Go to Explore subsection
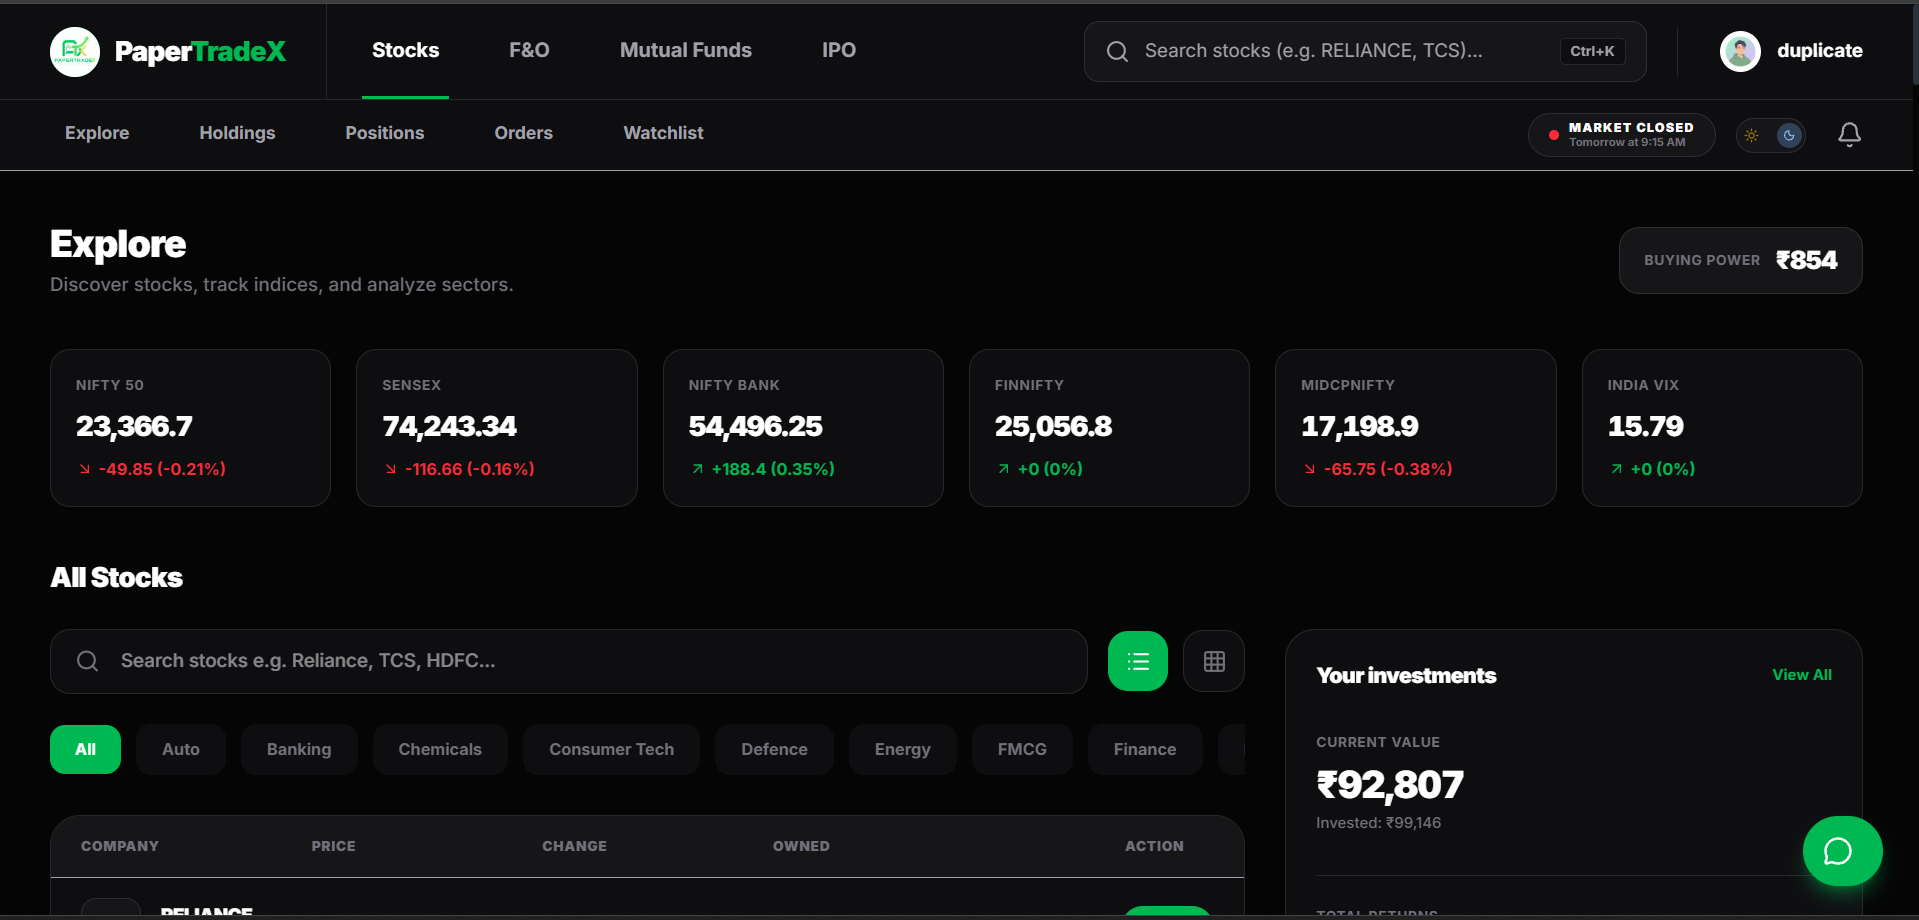 [97, 133]
